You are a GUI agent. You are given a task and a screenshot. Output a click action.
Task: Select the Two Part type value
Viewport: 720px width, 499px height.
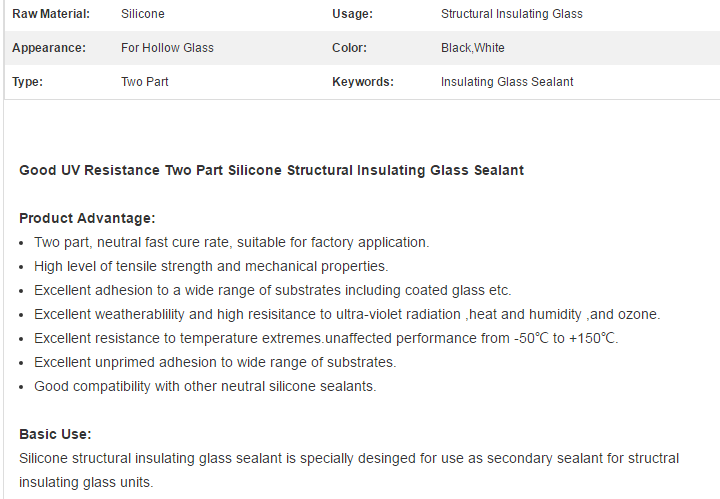click(x=145, y=82)
